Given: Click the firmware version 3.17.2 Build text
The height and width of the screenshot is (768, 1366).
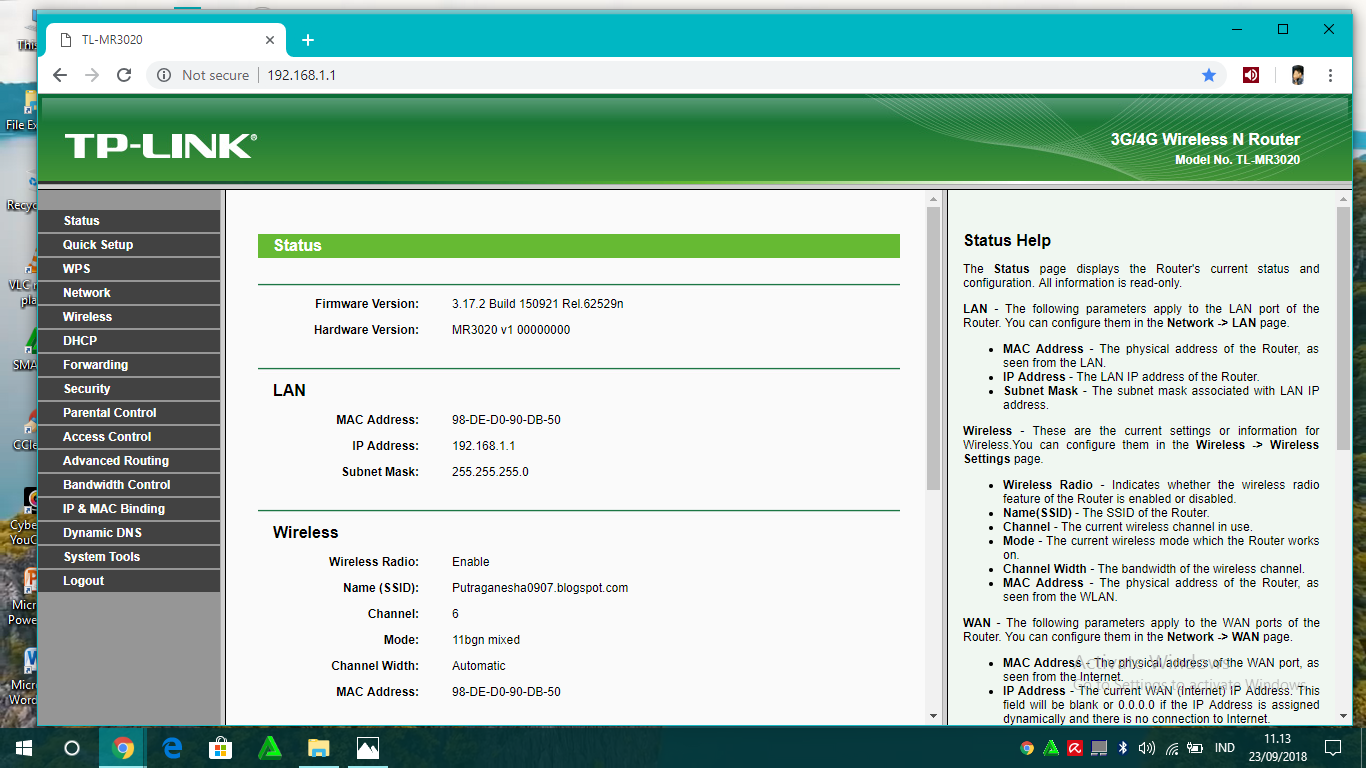Looking at the screenshot, I should coord(538,304).
